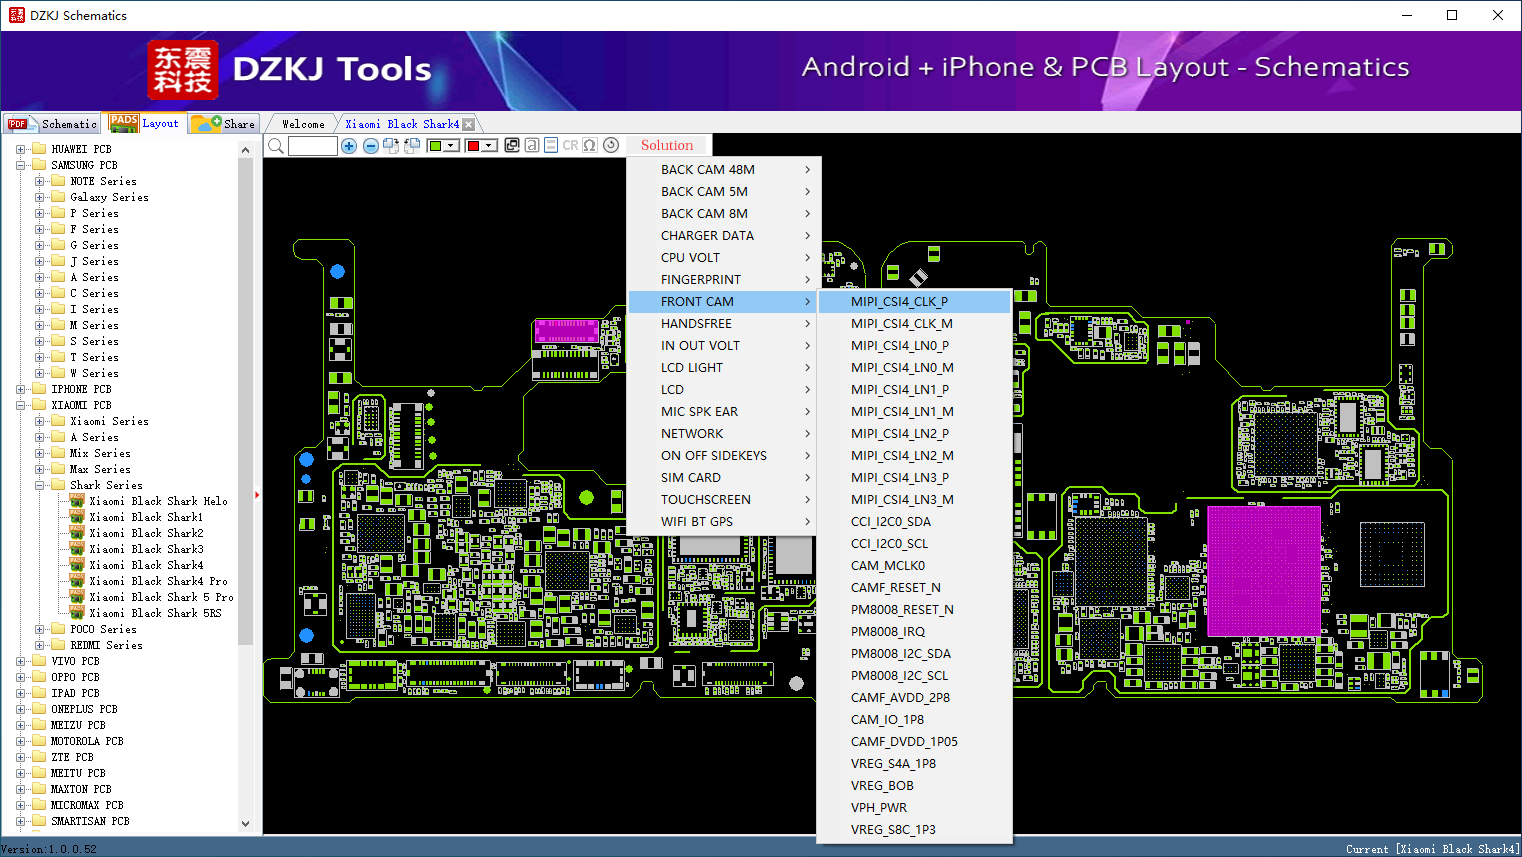The width and height of the screenshot is (1522, 857).
Task: Click the layer stack toolbar icon
Action: pyautogui.click(x=512, y=145)
